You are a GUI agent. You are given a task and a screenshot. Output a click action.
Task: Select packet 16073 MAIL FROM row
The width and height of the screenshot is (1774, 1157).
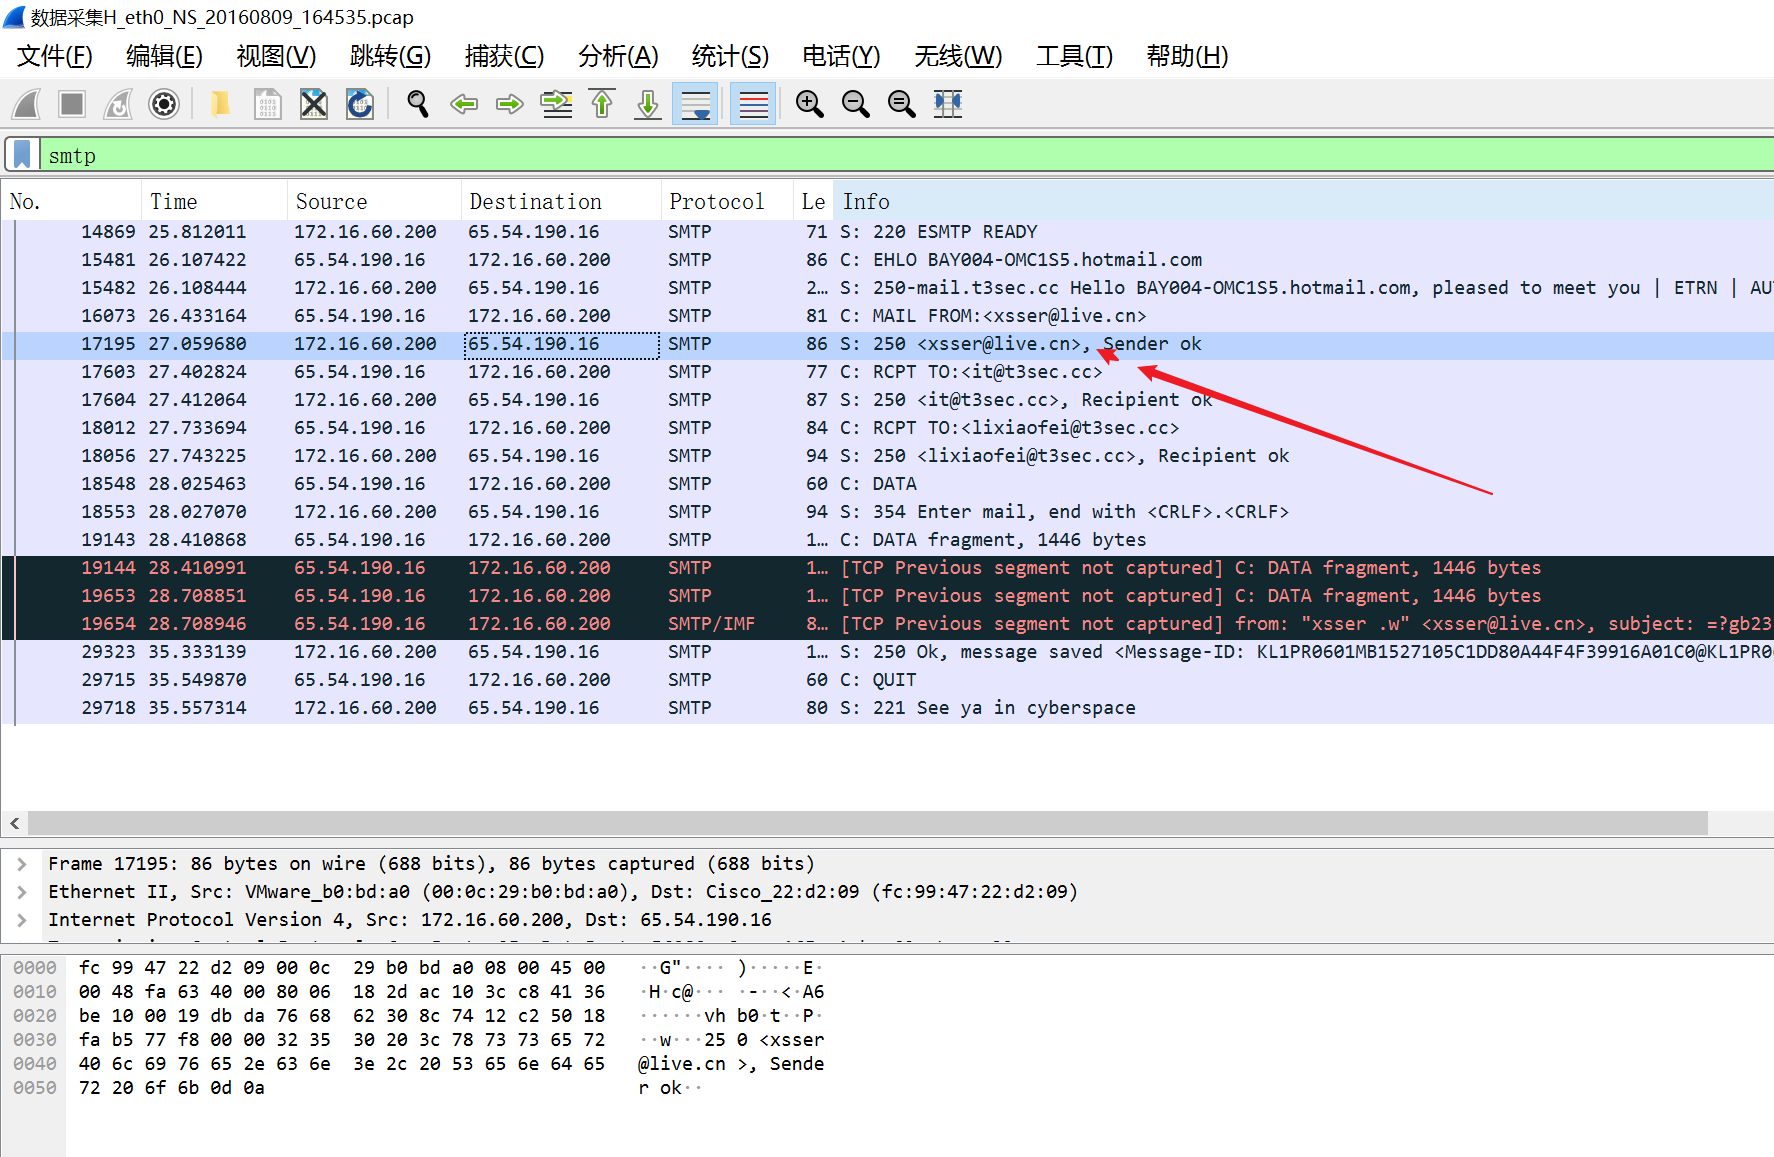point(888,316)
